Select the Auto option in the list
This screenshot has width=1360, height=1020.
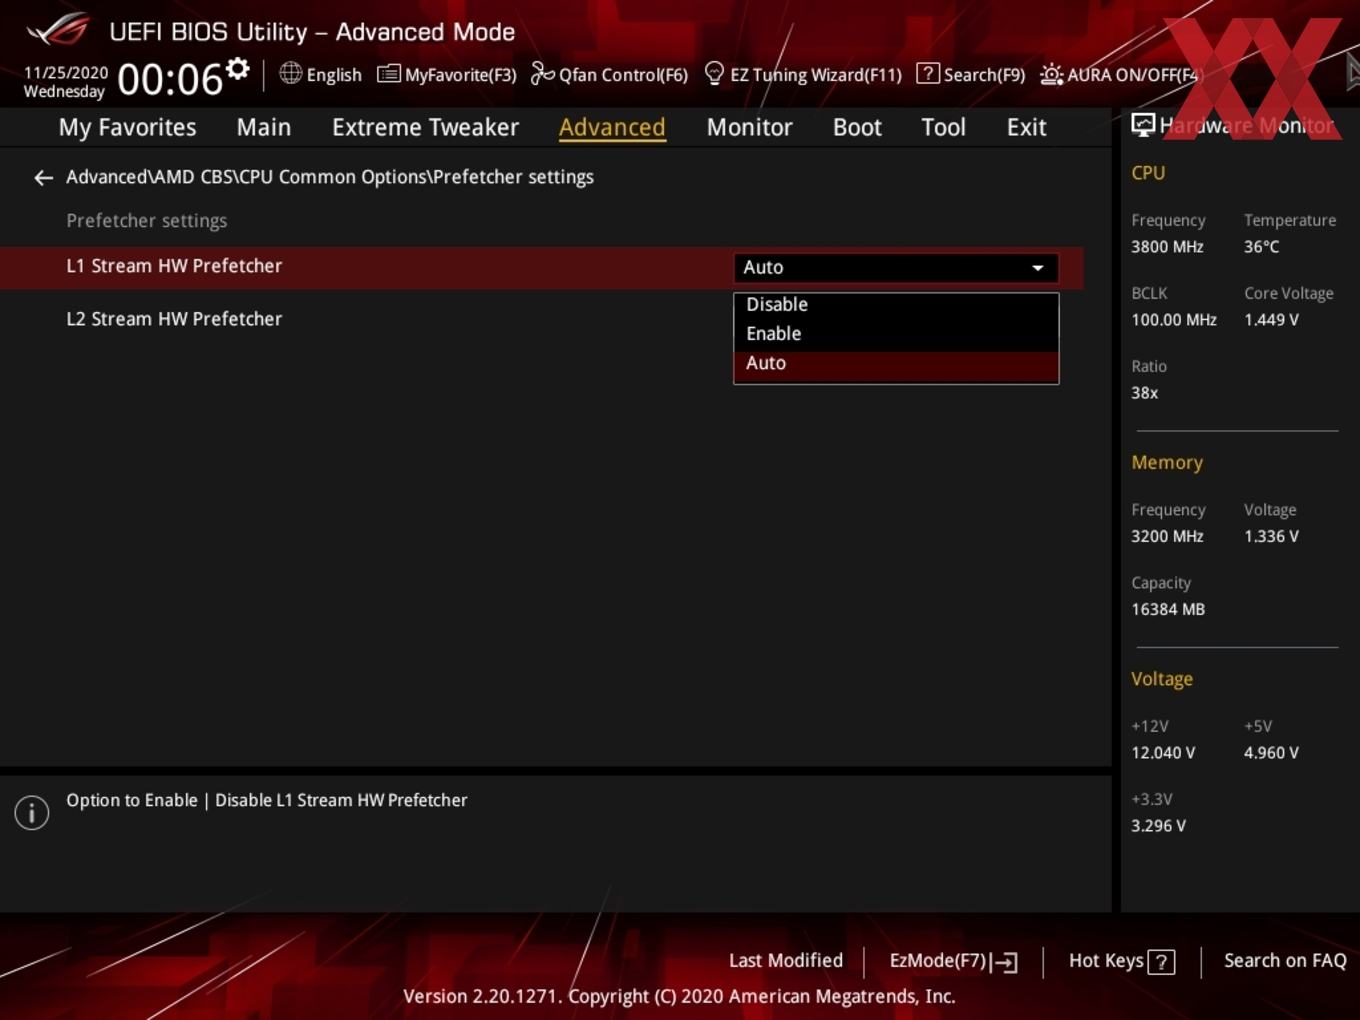click(896, 364)
